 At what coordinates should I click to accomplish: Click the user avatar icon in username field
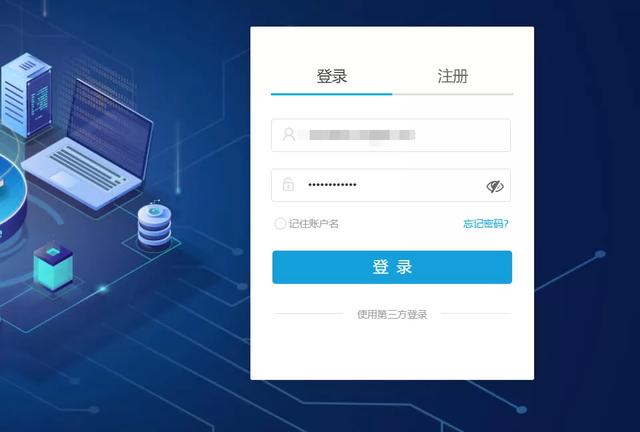pos(289,135)
